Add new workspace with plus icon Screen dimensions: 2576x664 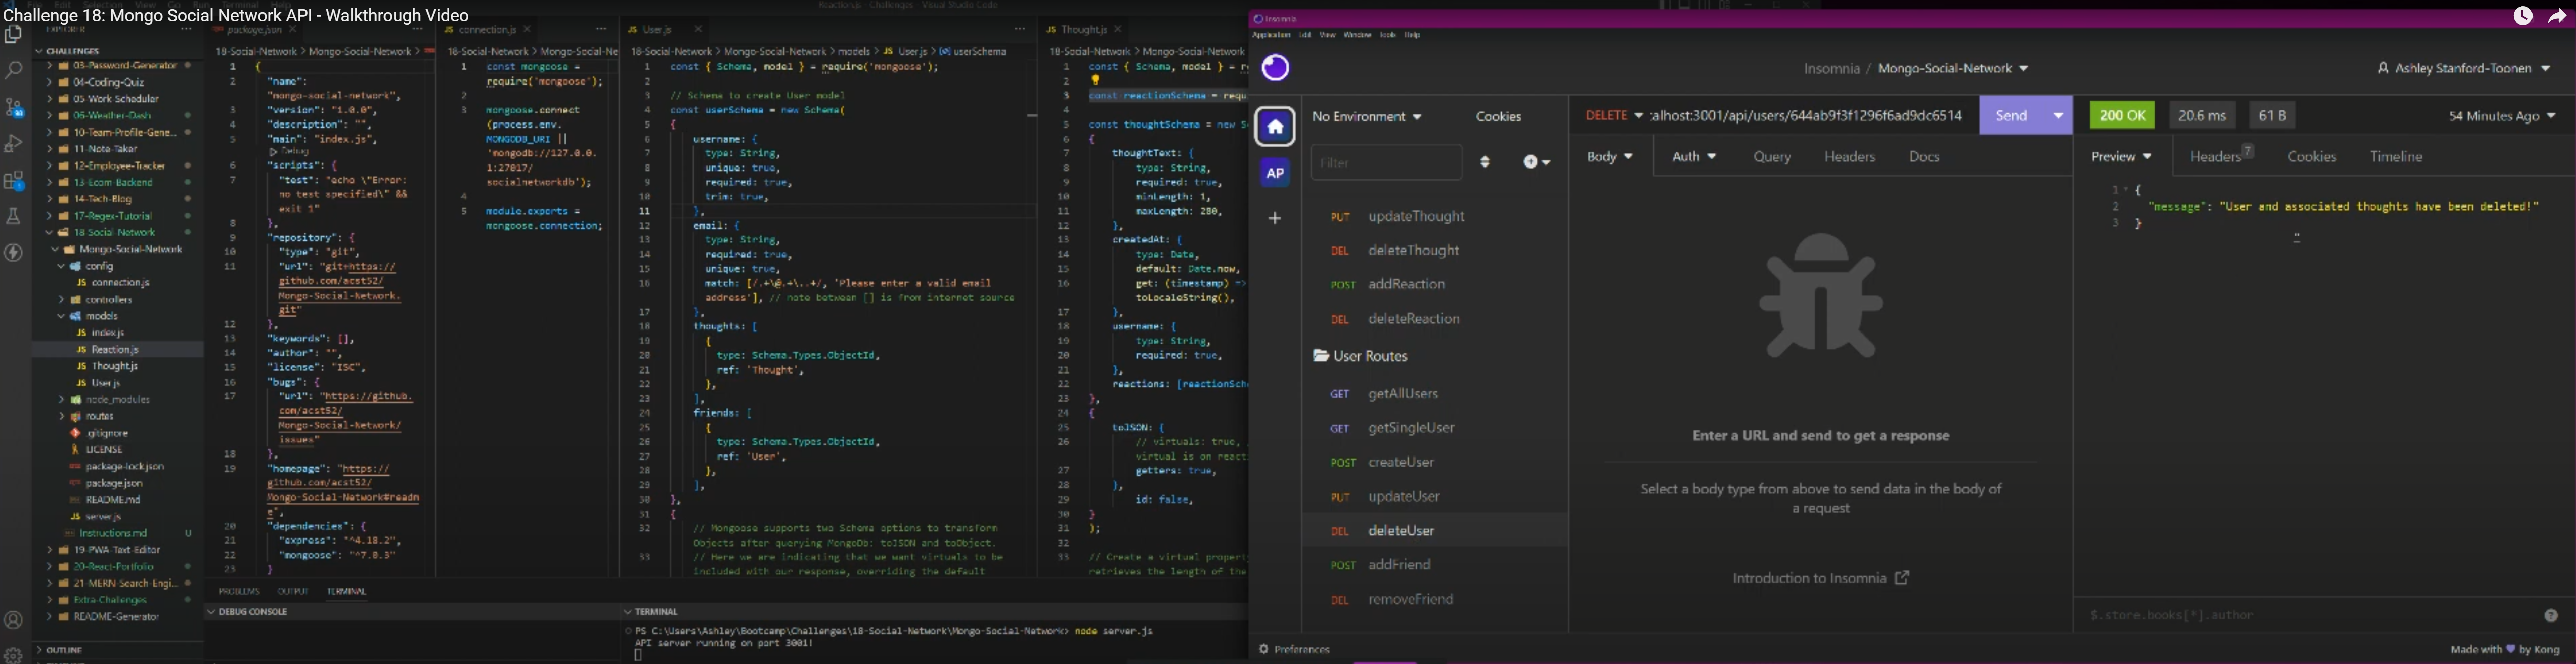click(x=1275, y=218)
